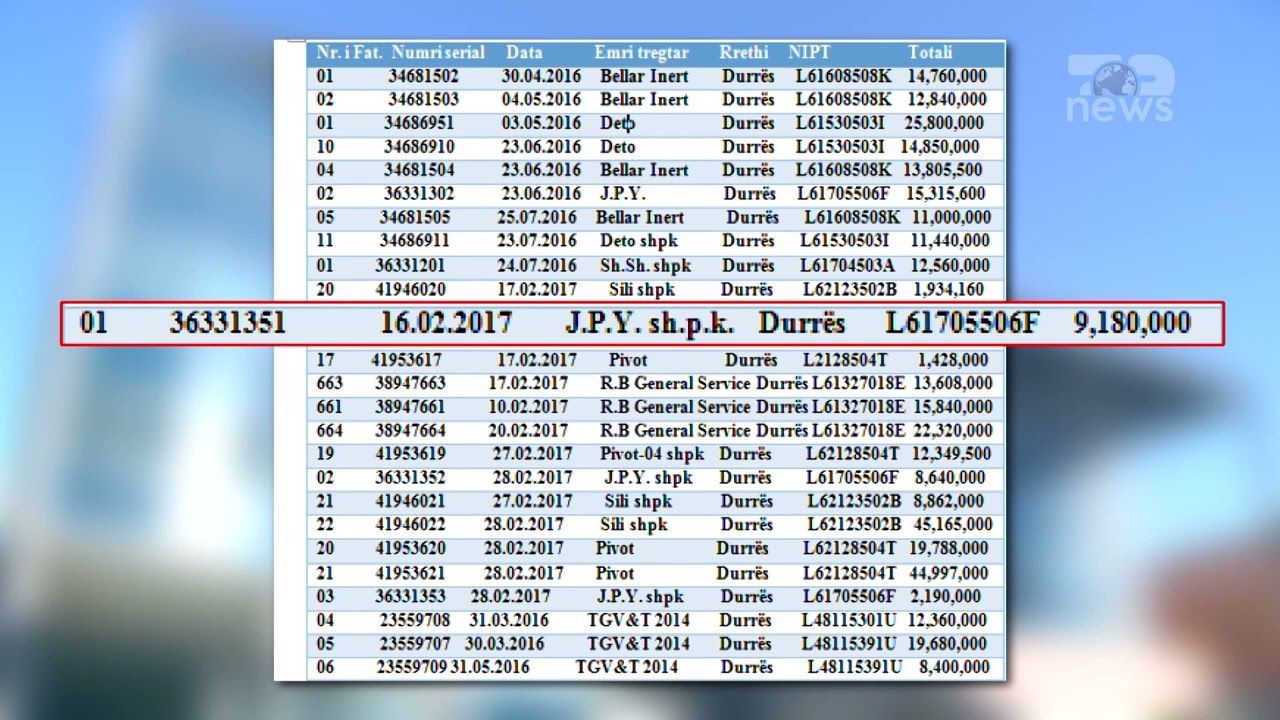Click the total 15,840,000
1280x720 pixels.
[952, 407]
